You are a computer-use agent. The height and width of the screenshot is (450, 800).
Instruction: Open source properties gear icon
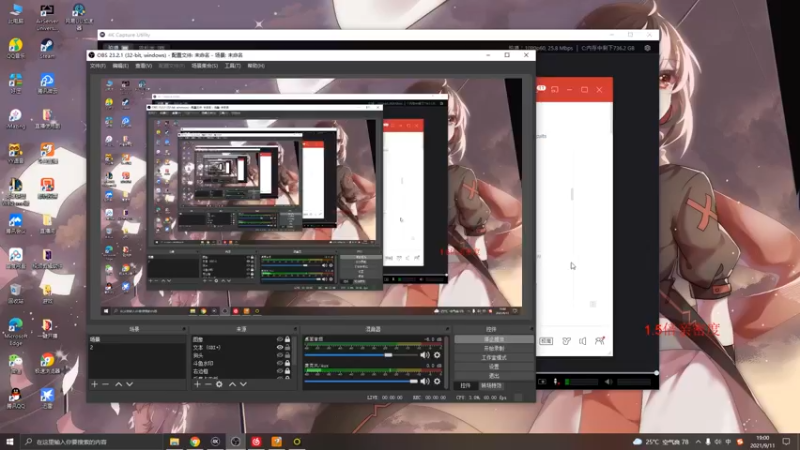219,384
